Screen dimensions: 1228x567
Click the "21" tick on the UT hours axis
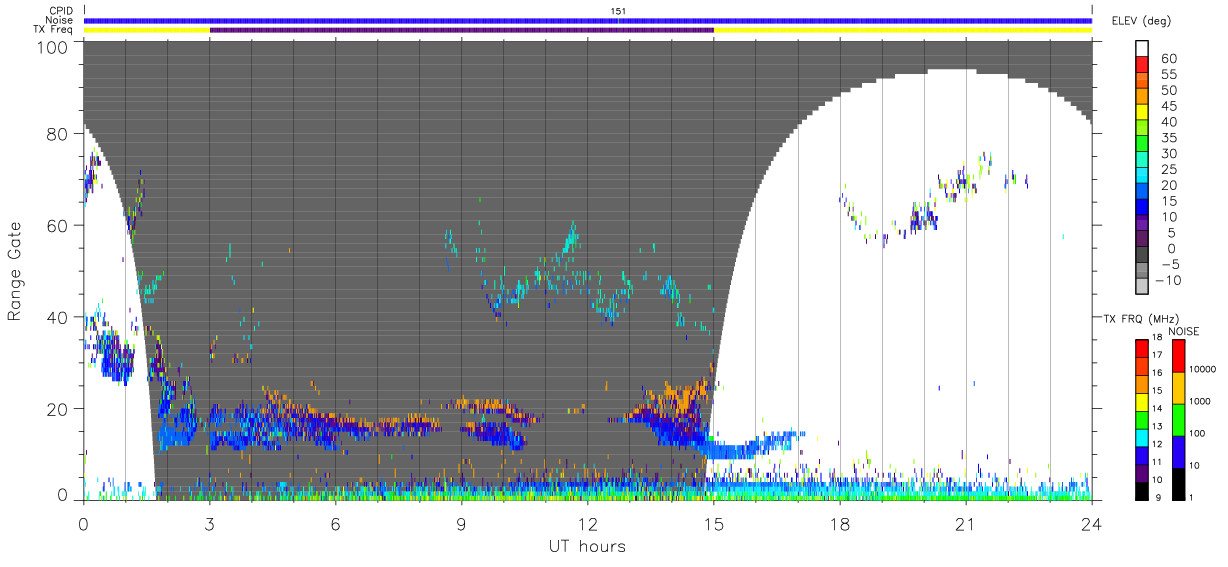click(x=966, y=523)
